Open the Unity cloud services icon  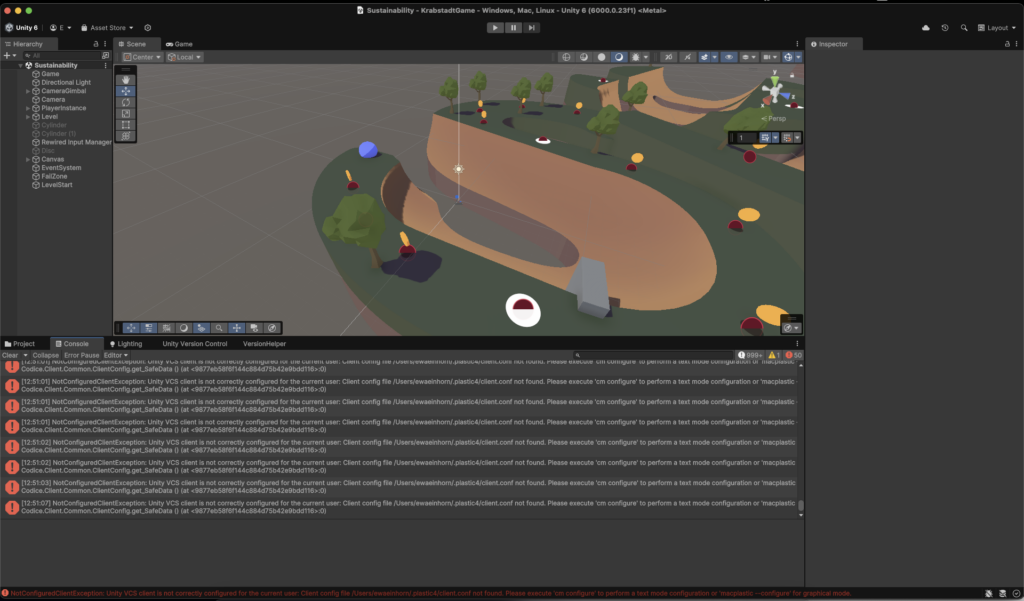pos(925,28)
